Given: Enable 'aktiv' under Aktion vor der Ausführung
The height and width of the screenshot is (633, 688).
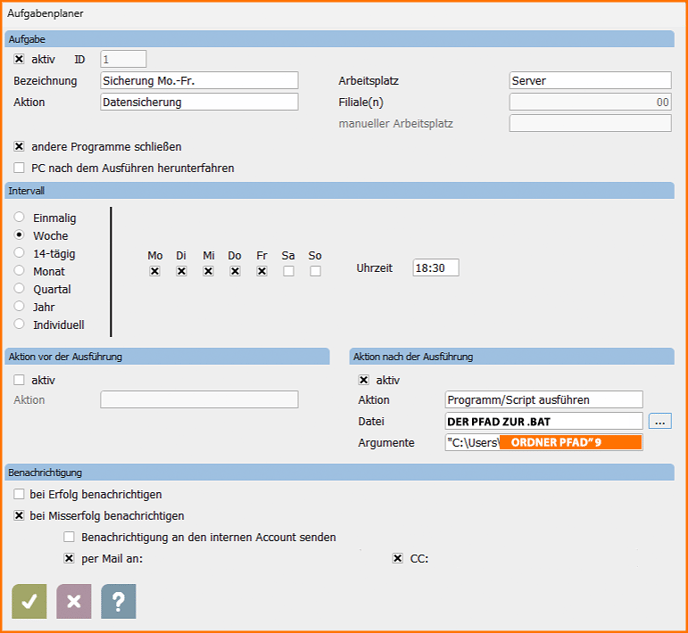Looking at the screenshot, I should click(x=19, y=380).
